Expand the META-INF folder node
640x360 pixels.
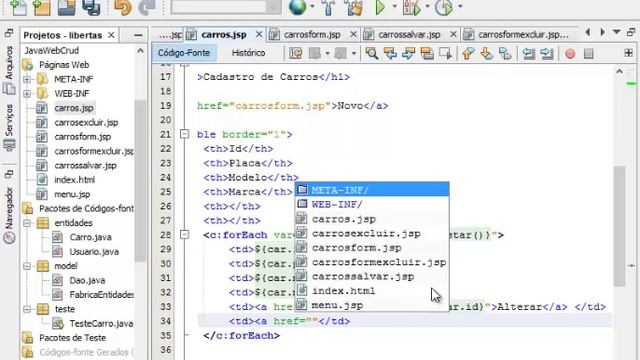point(27,80)
